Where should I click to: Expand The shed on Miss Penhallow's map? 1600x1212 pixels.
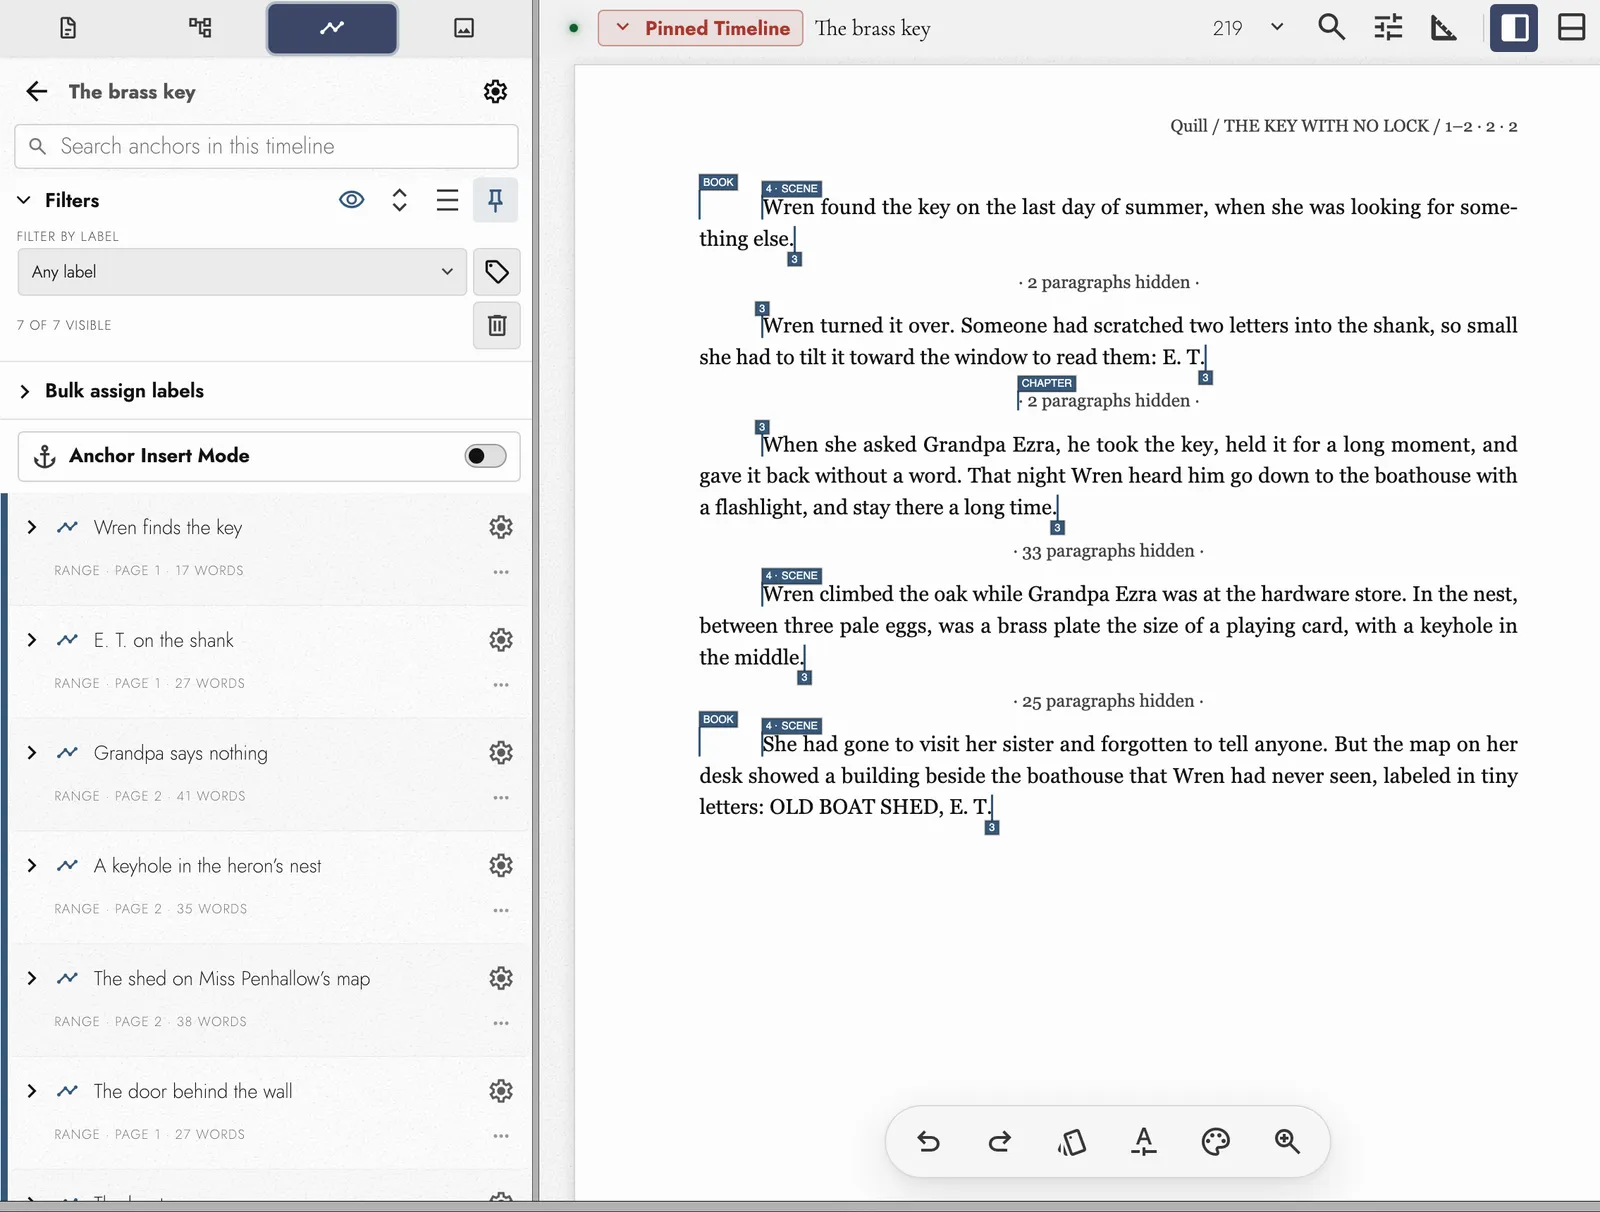[x=32, y=978]
